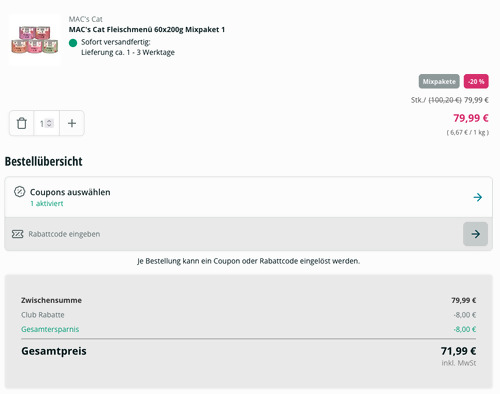Click the Club Rabatte label
Screen dimensions: 500x394
click(x=43, y=315)
